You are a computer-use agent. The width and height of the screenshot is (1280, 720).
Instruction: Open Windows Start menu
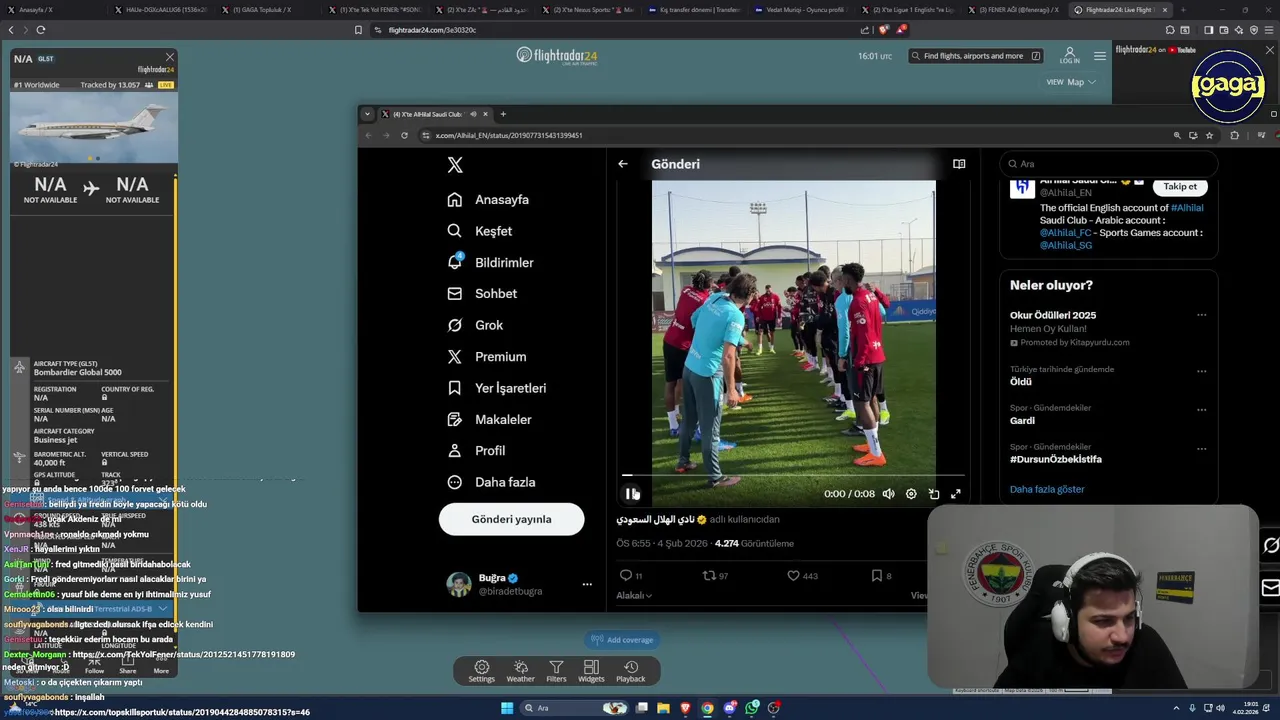point(507,708)
